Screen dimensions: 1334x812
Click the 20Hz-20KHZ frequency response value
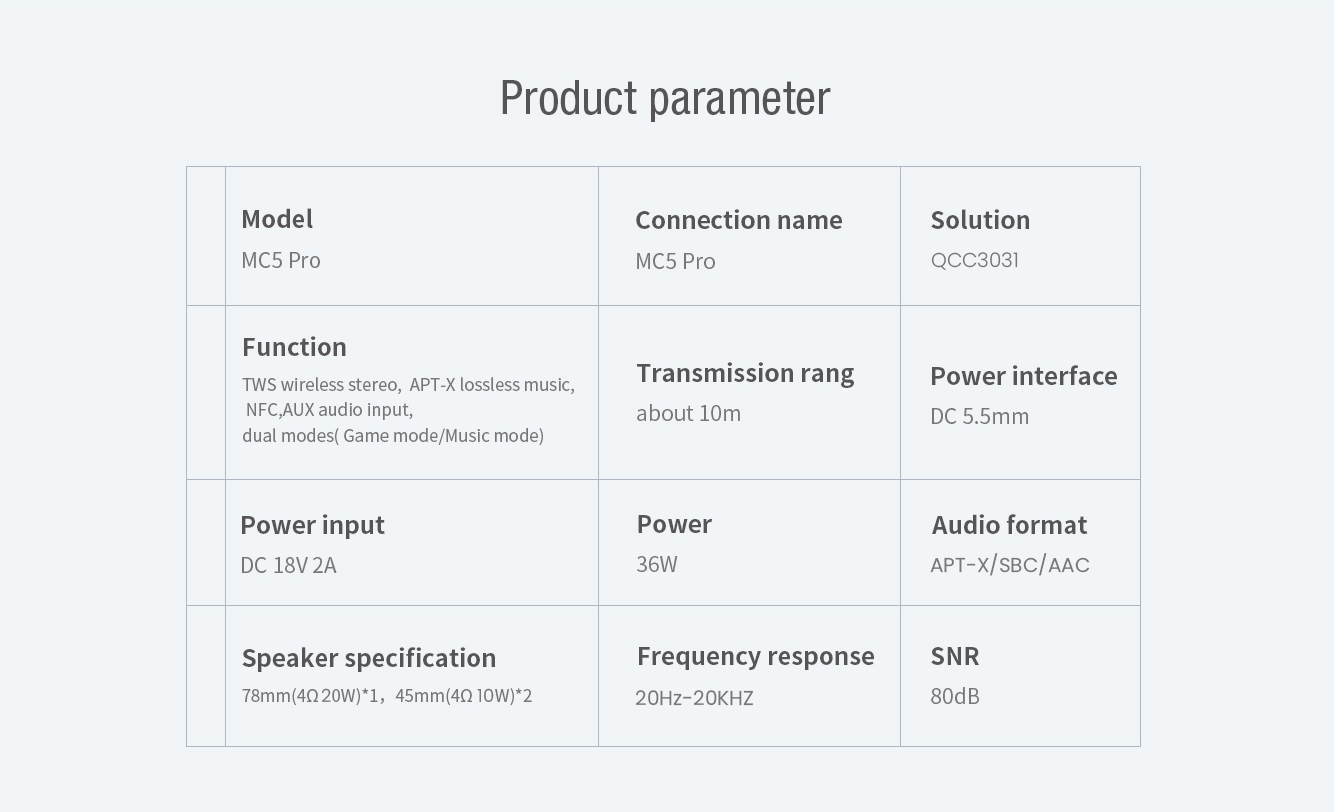click(694, 698)
